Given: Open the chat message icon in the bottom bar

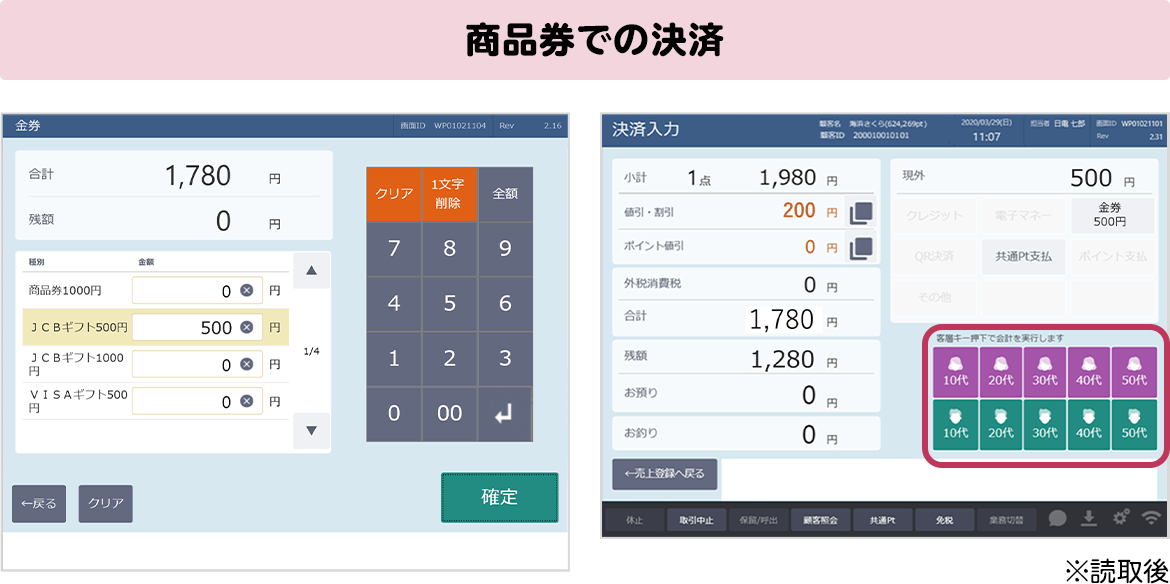Looking at the screenshot, I should pyautogui.click(x=1057, y=518).
